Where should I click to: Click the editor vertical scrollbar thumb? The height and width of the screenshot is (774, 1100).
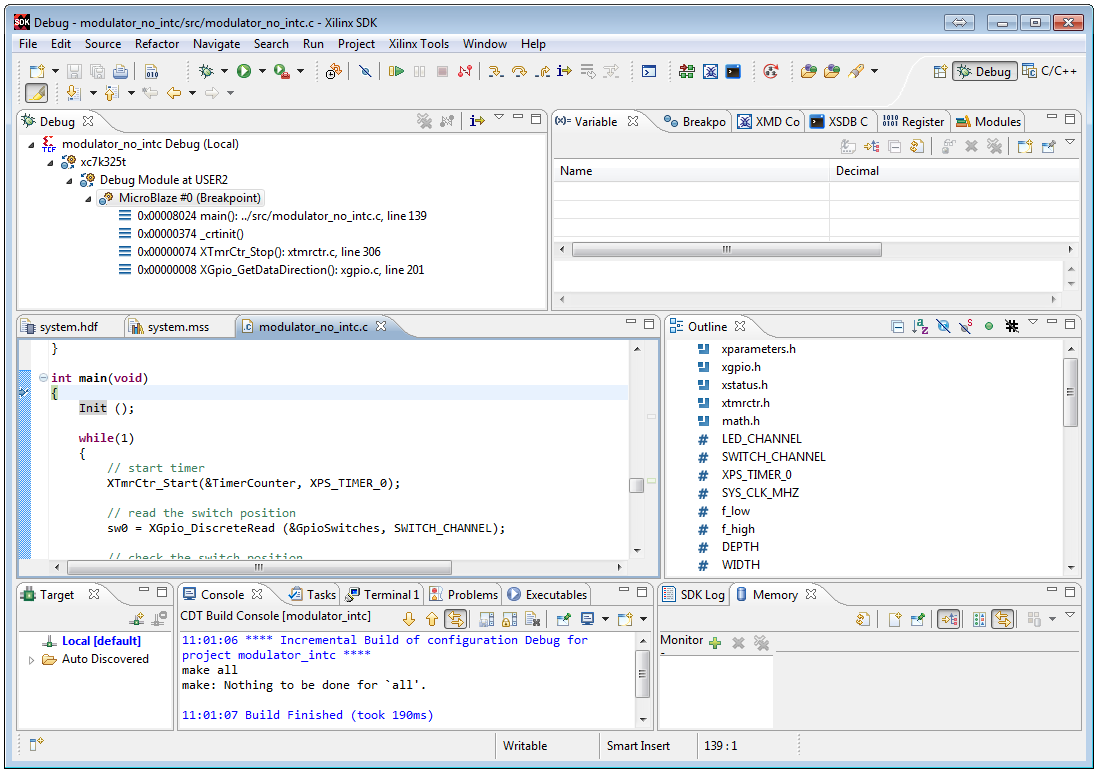pos(636,486)
